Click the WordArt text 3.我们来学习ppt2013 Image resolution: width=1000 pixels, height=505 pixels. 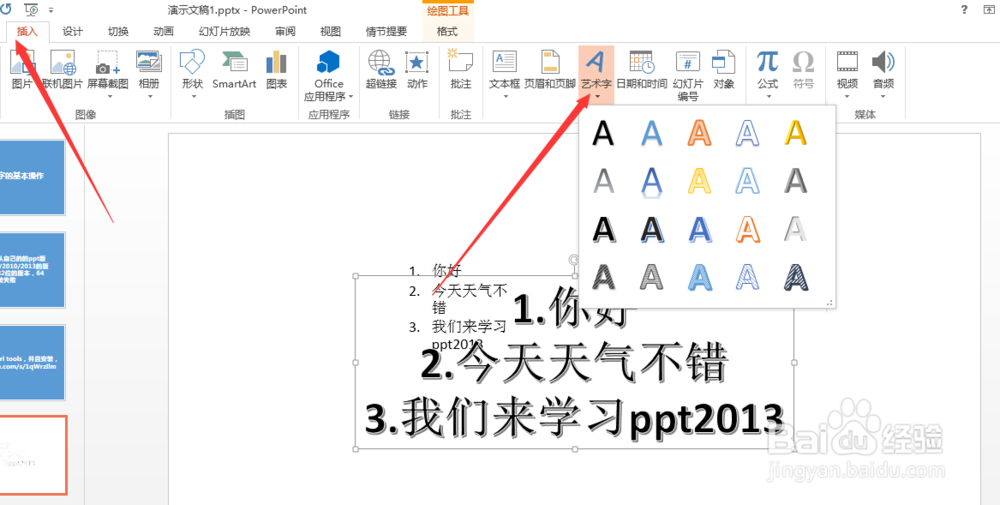click(575, 416)
